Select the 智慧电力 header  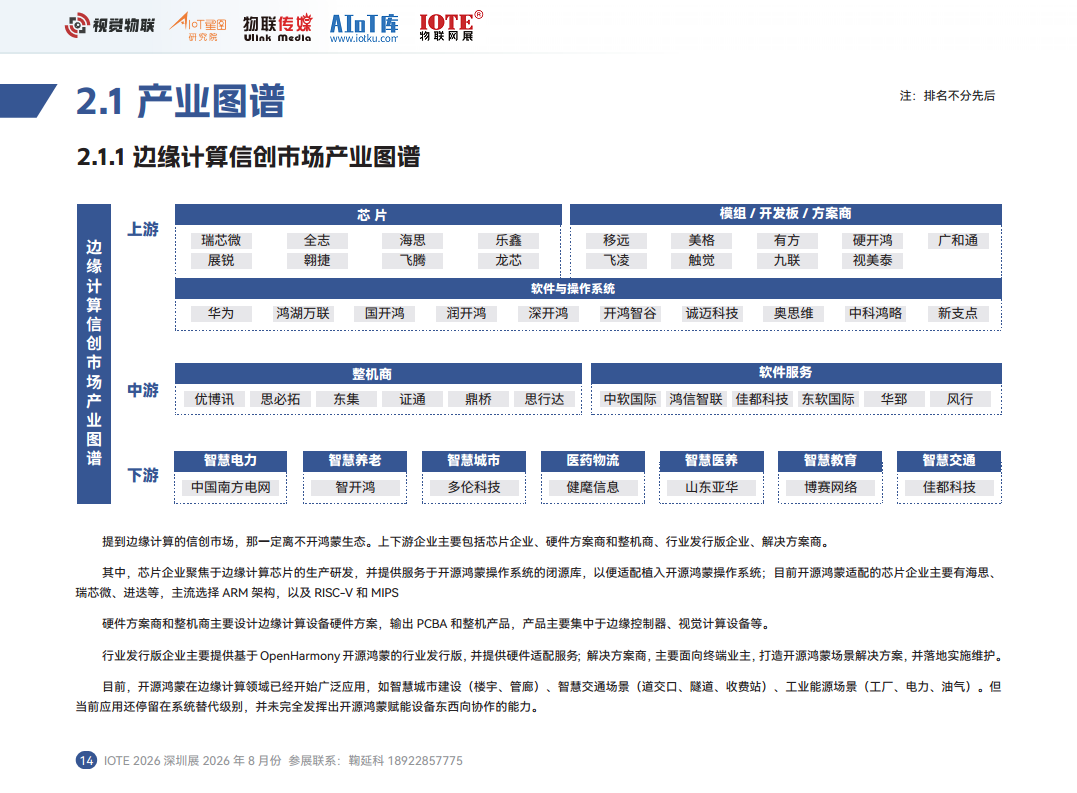click(230, 461)
